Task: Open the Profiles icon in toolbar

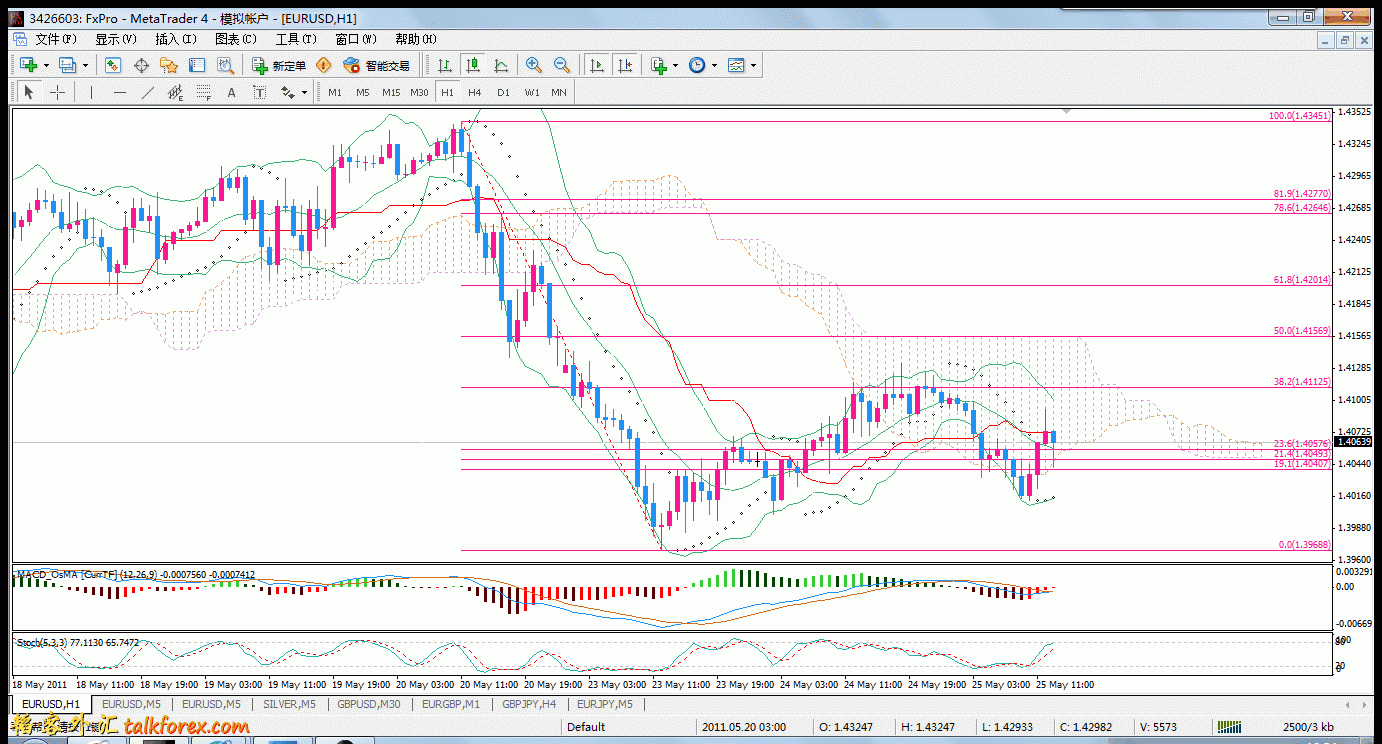Action: (x=68, y=65)
